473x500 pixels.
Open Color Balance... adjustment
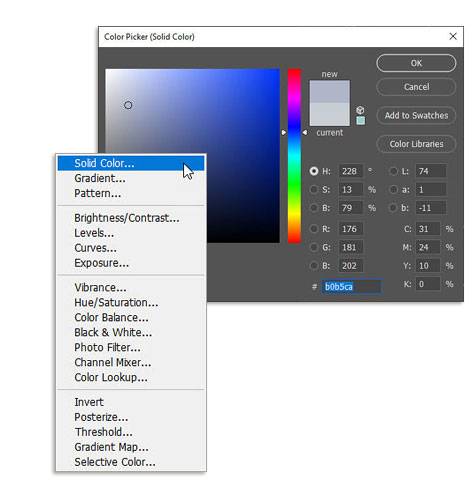tap(131, 317)
